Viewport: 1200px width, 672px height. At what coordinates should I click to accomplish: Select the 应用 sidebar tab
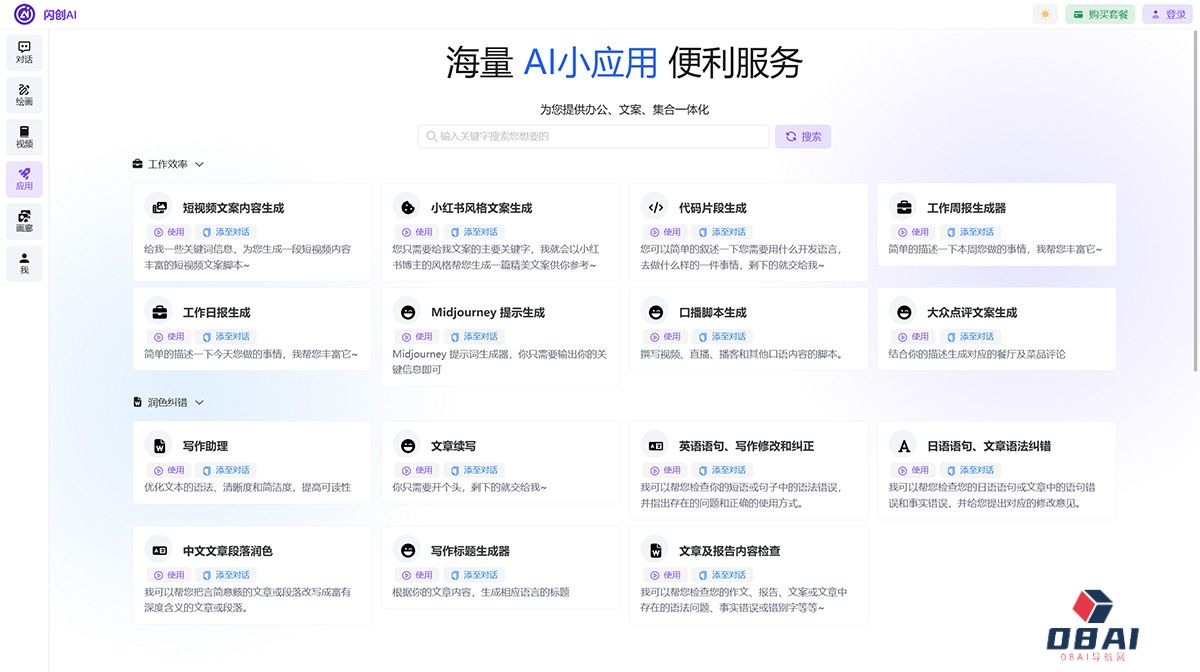(x=24, y=179)
